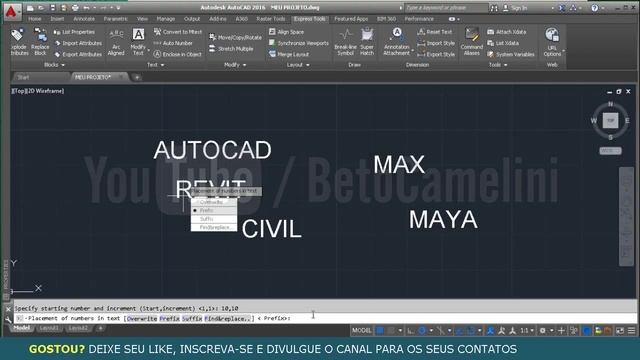Select Prefix option in the popup list
Image resolution: width=640 pixels, height=360 pixels.
214,211
